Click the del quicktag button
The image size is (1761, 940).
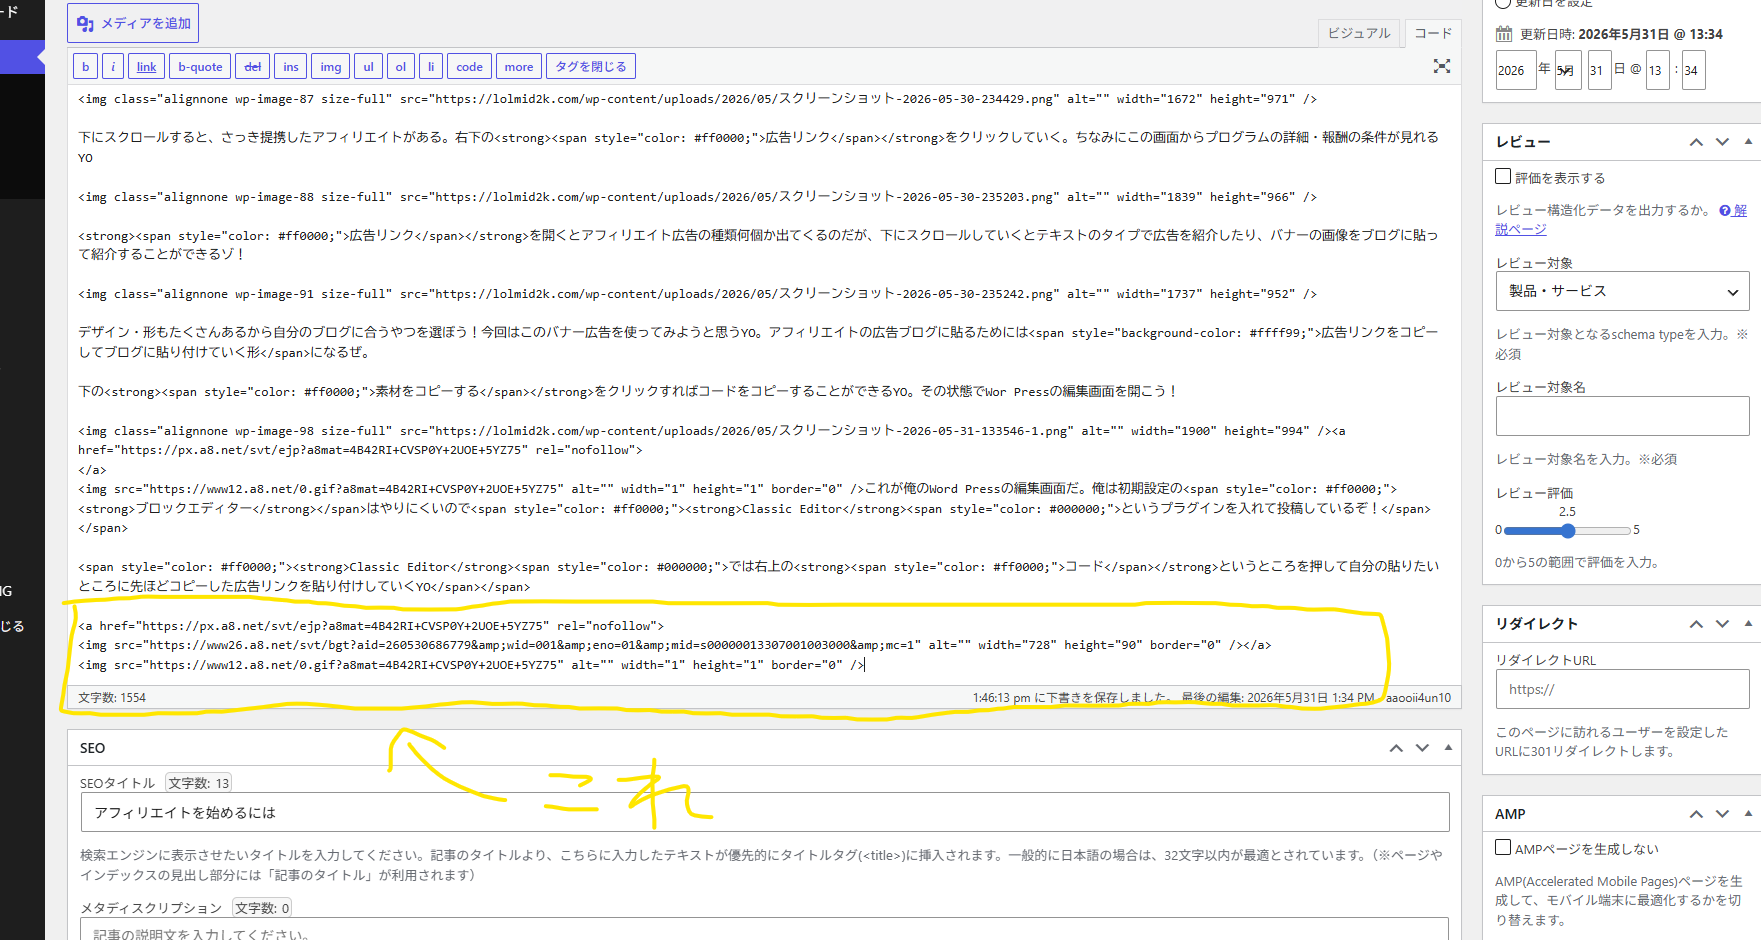pos(253,67)
